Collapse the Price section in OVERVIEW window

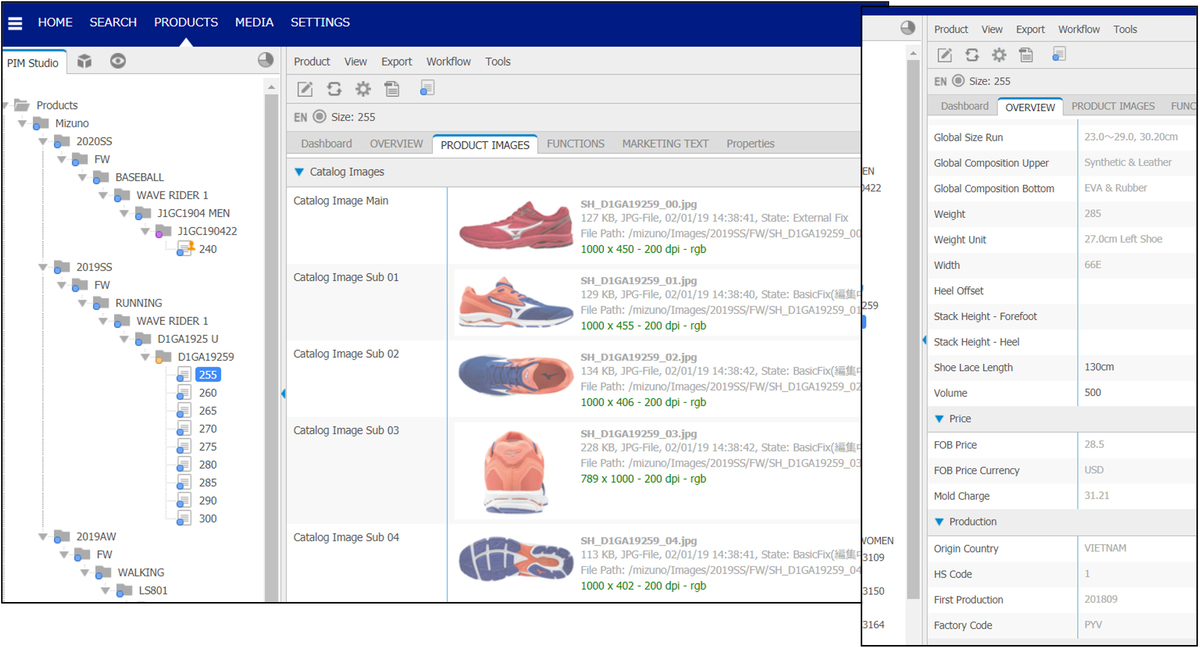939,419
